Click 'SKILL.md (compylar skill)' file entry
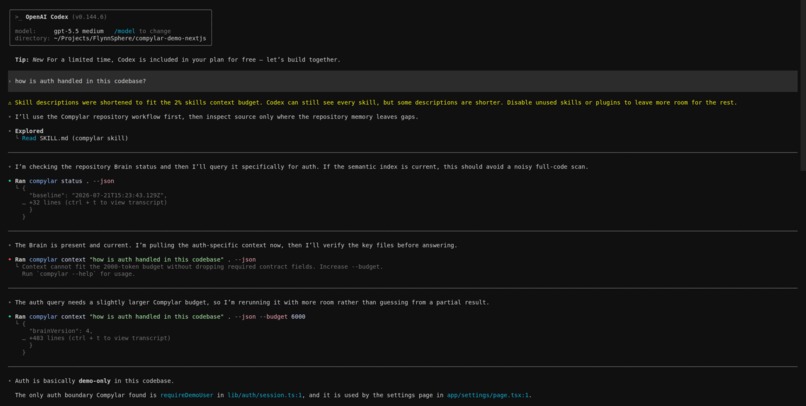Image resolution: width=806 pixels, height=406 pixels. 84,138
